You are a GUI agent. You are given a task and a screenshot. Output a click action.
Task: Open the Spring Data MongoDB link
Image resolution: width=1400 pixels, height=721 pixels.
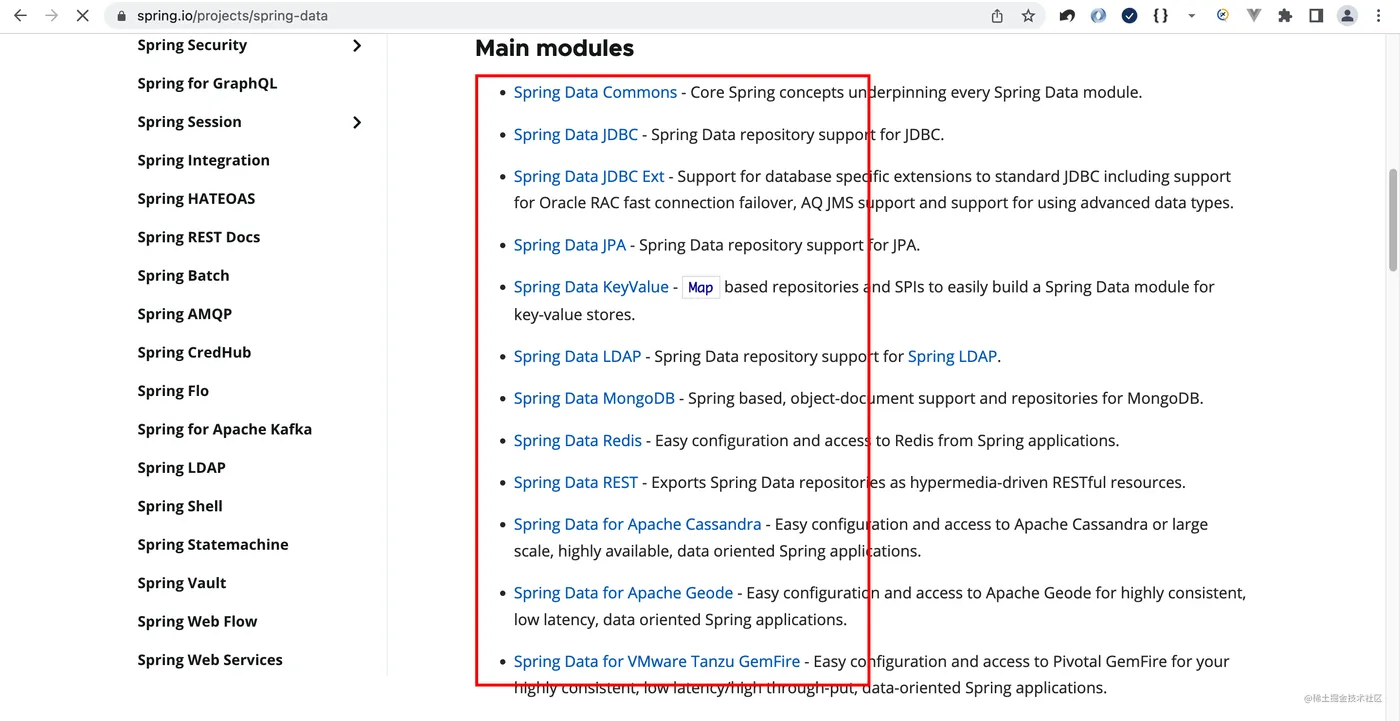pyautogui.click(x=594, y=398)
